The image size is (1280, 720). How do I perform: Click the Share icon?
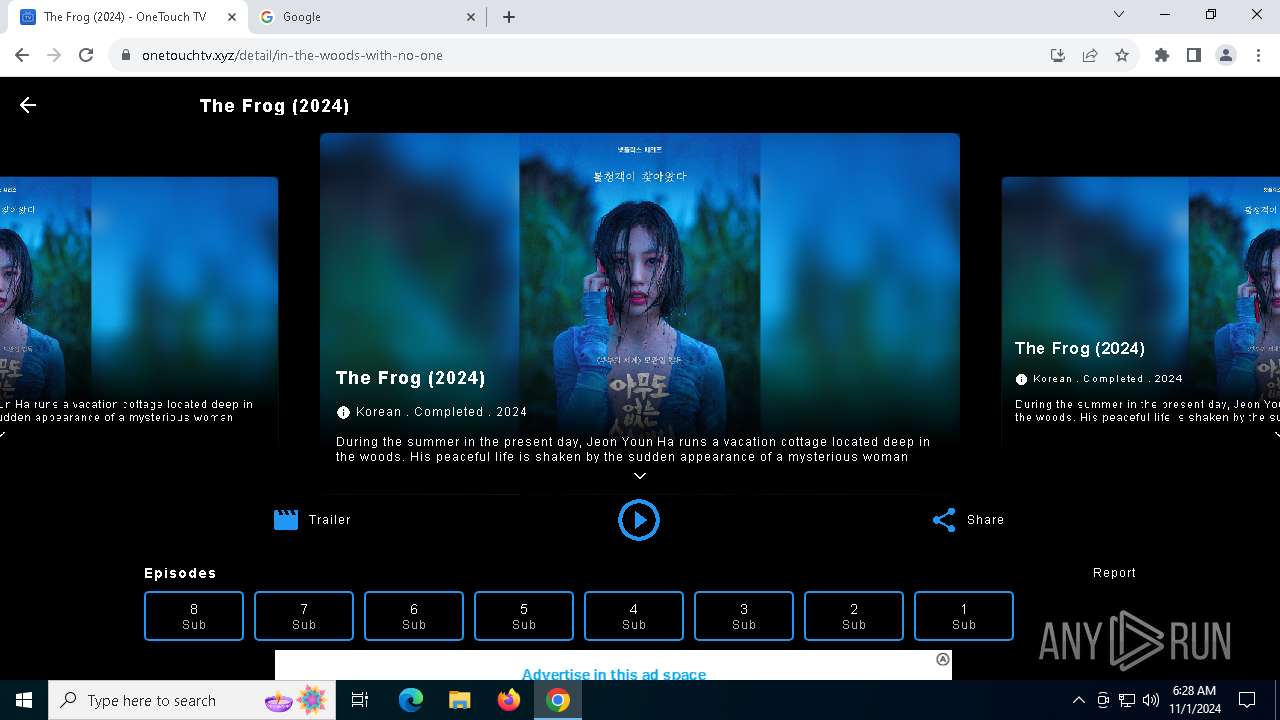point(944,520)
